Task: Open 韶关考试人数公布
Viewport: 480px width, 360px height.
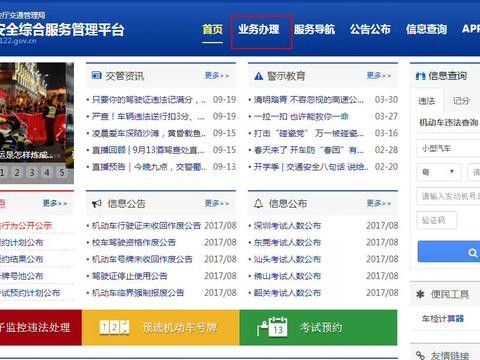Action: [x=287, y=293]
